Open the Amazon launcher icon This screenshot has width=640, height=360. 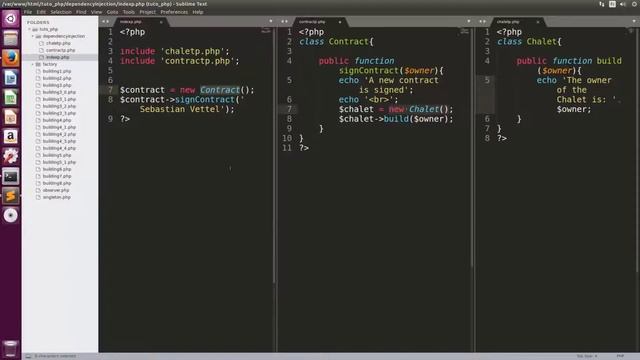point(11,136)
